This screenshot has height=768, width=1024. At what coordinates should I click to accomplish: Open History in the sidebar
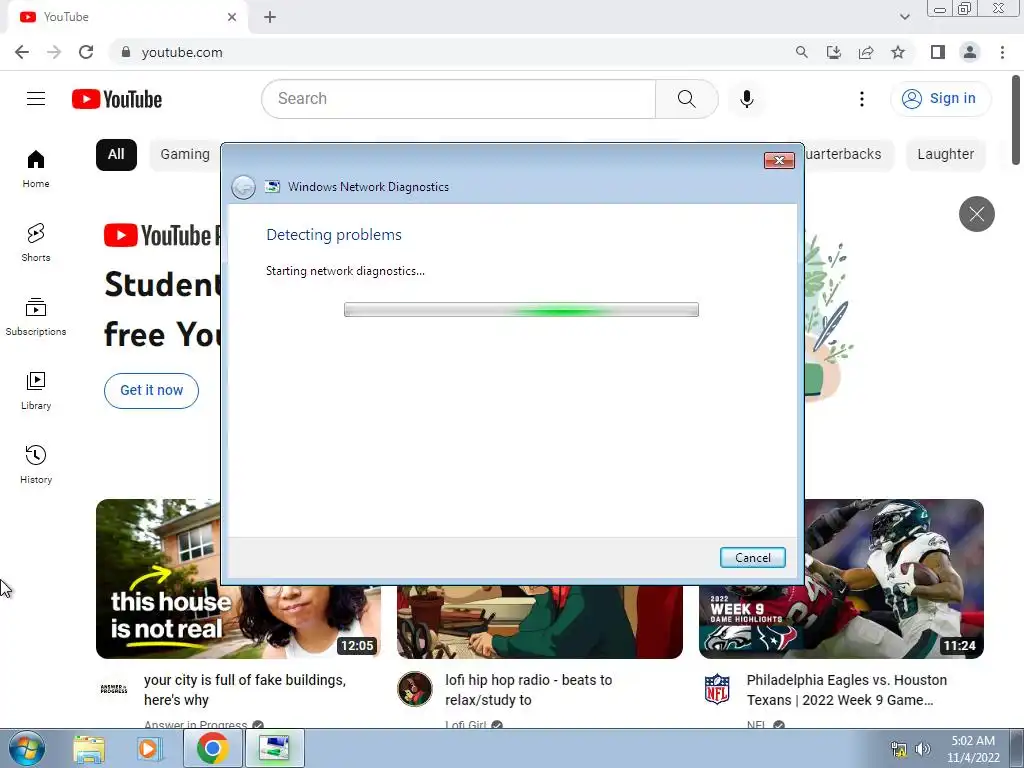point(36,464)
